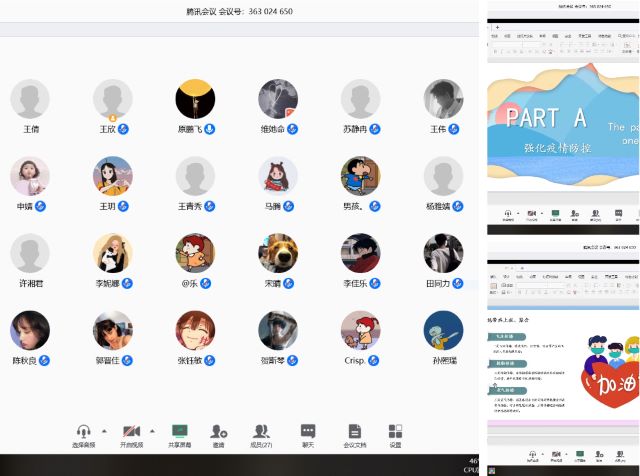The image size is (640, 476).
Task: Open the 邀请 invite option
Action: pos(219,435)
